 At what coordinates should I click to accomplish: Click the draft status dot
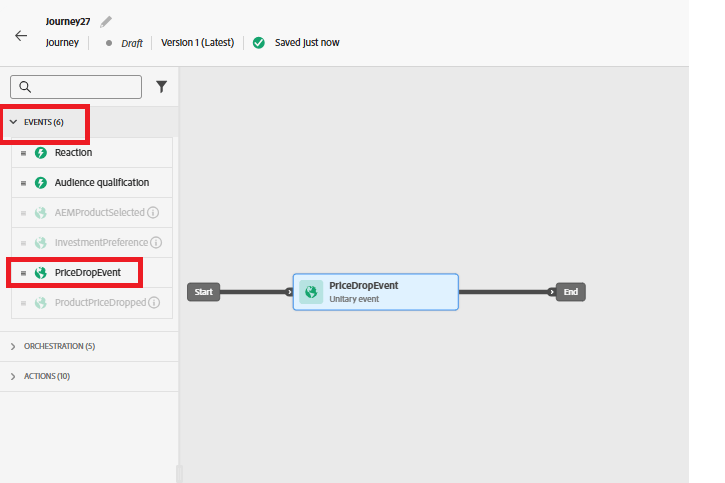click(109, 43)
